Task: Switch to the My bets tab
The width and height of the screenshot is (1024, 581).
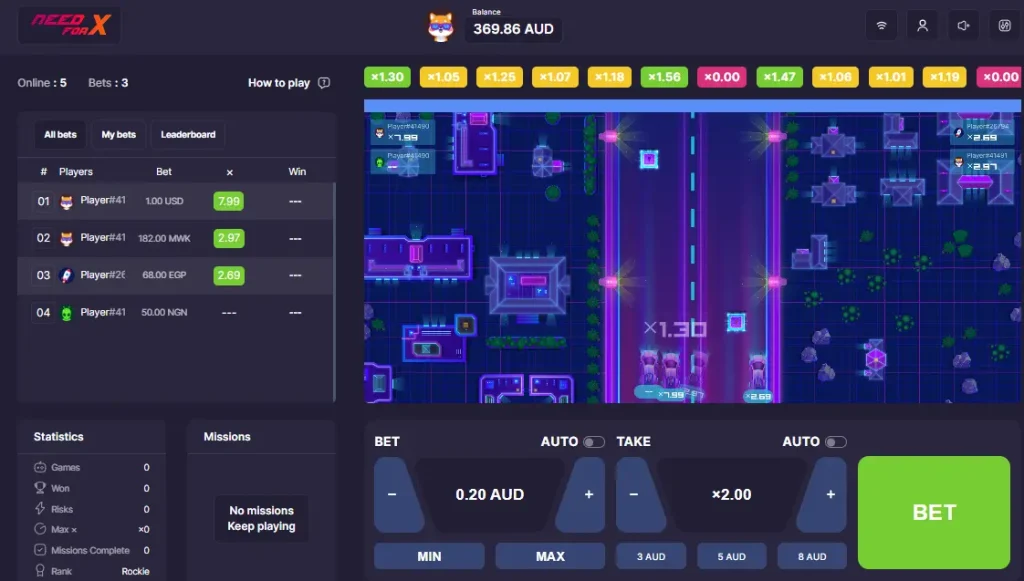Action: coord(118,134)
